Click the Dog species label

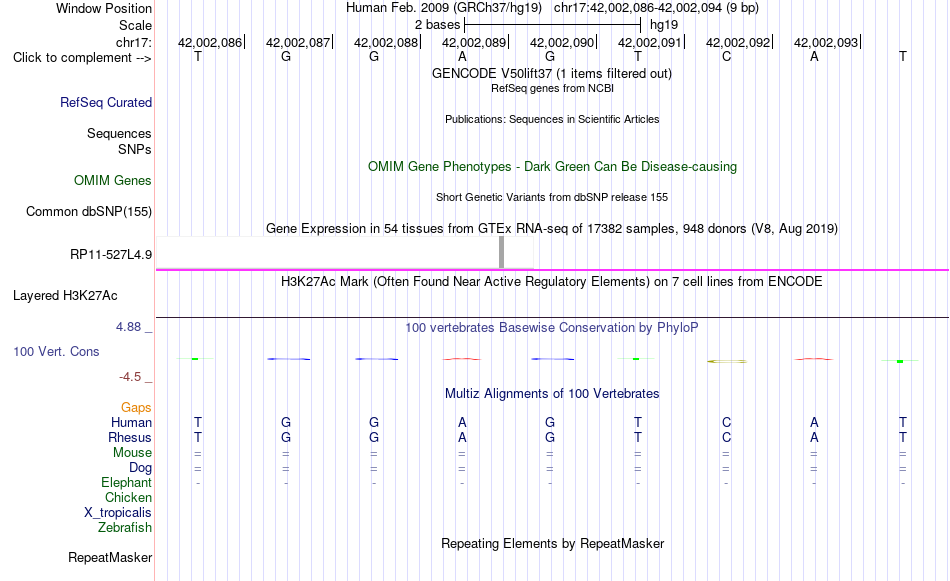[140, 468]
